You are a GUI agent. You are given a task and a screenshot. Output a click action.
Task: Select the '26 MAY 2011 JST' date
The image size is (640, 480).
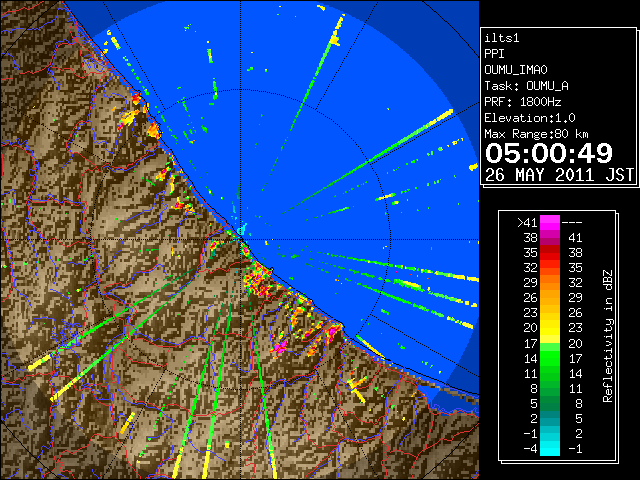coord(559,175)
